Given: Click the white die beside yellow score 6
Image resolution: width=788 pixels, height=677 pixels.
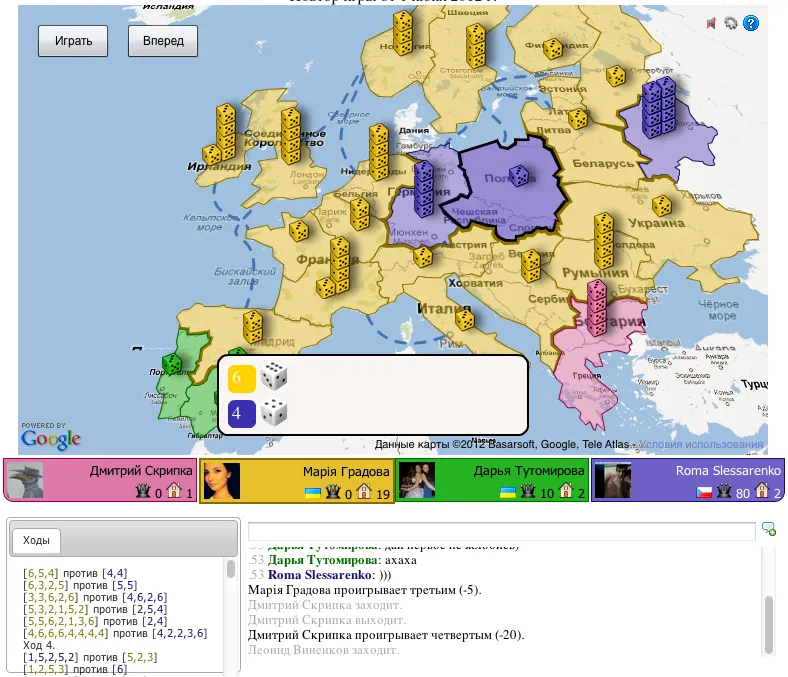Looking at the screenshot, I should 274,377.
